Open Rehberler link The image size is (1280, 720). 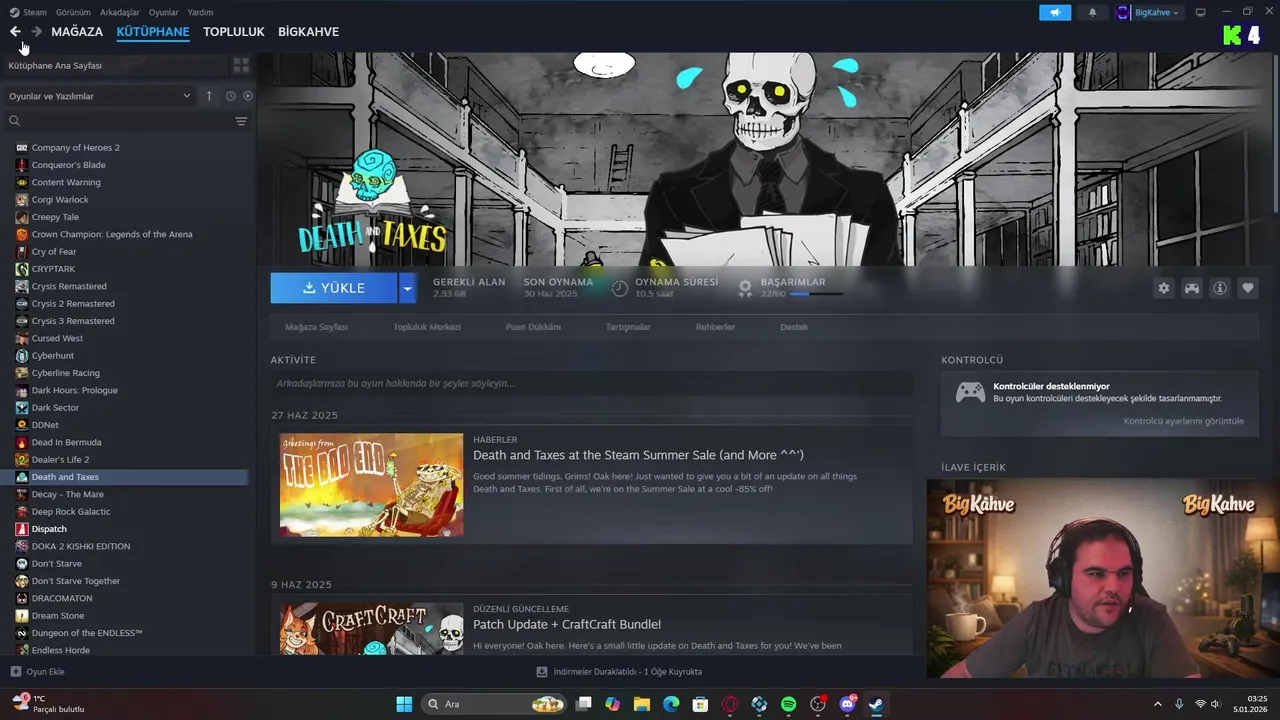pyautogui.click(x=715, y=327)
